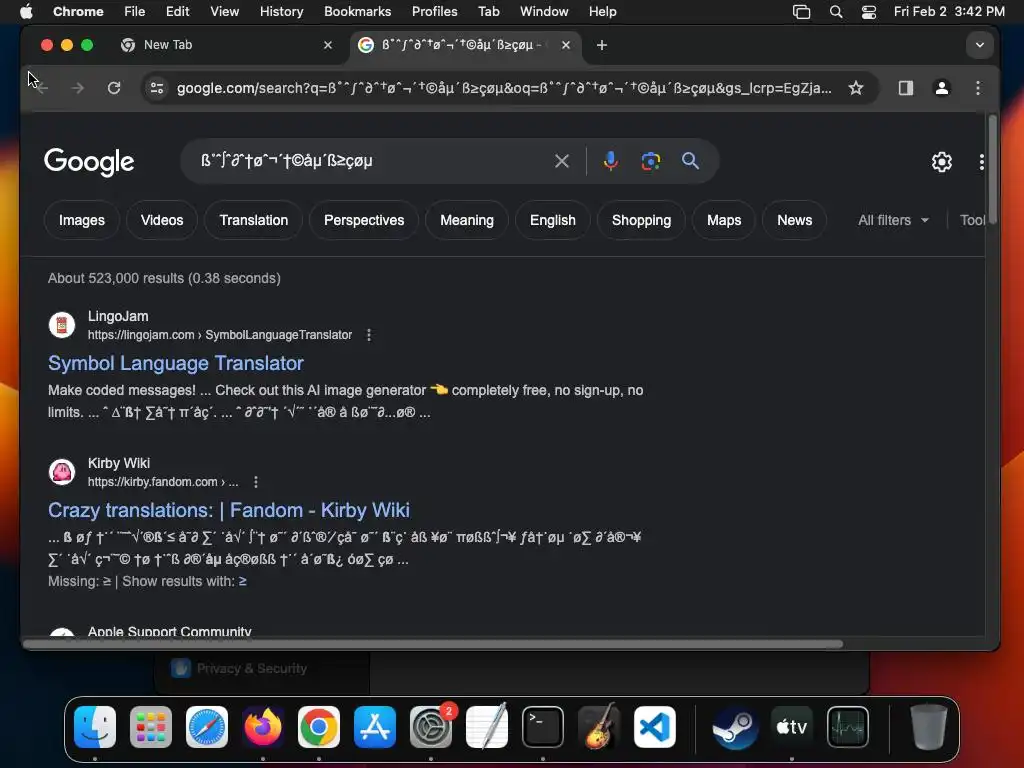Clear the Google search box with X
Screen dimensions: 1024x768
pos(562,161)
